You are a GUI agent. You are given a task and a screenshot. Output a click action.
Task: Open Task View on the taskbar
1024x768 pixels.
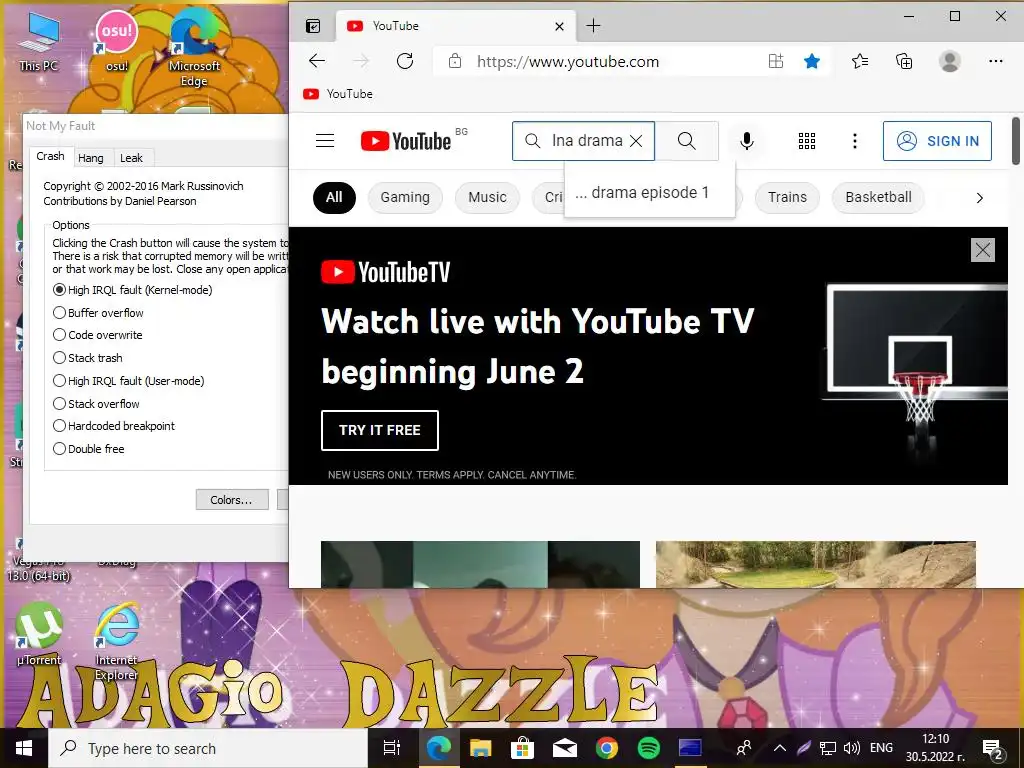pyautogui.click(x=392, y=748)
